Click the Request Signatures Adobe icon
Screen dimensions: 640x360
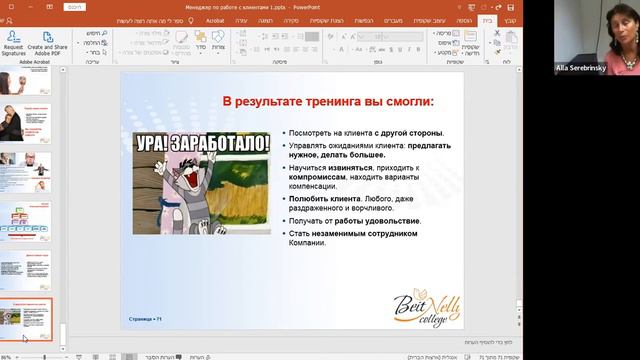pyautogui.click(x=13, y=37)
